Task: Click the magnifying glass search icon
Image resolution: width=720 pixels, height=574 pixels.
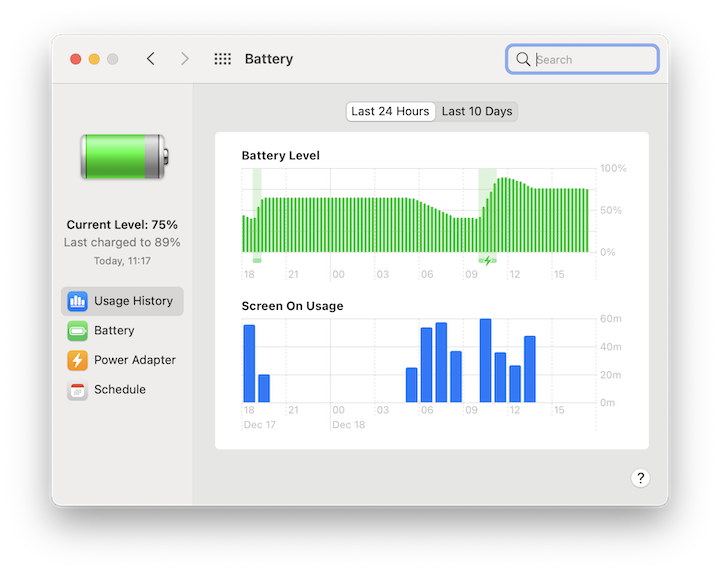Action: [x=523, y=59]
